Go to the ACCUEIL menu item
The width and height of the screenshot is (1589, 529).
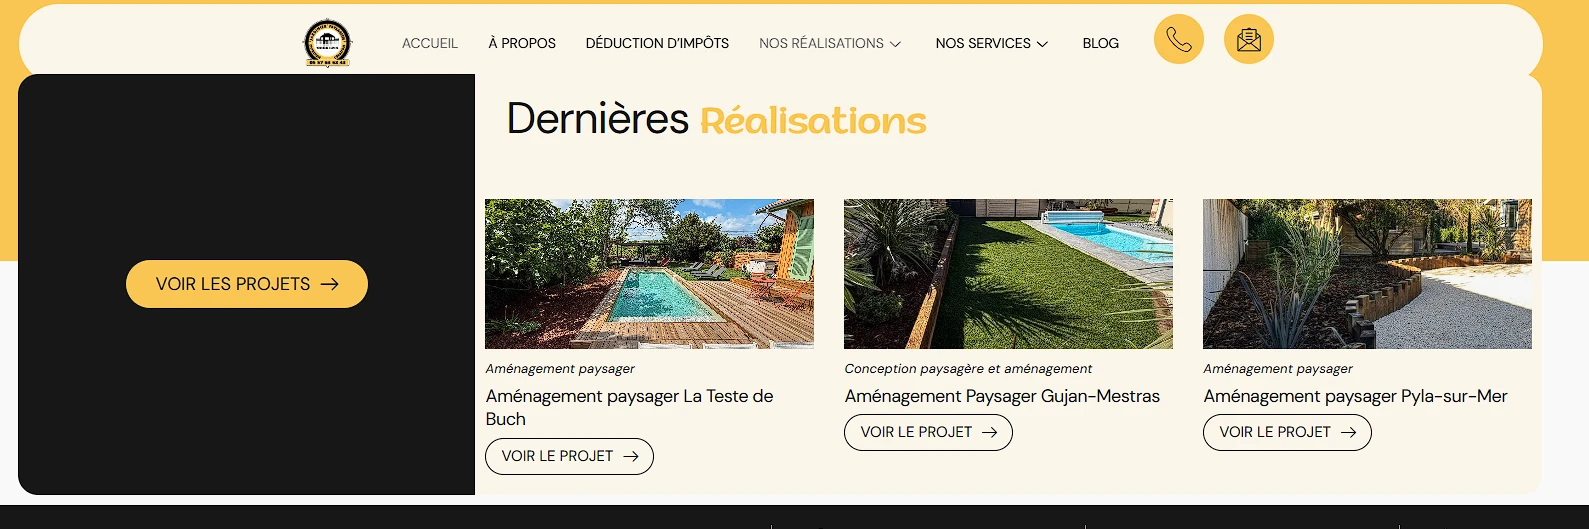point(430,43)
